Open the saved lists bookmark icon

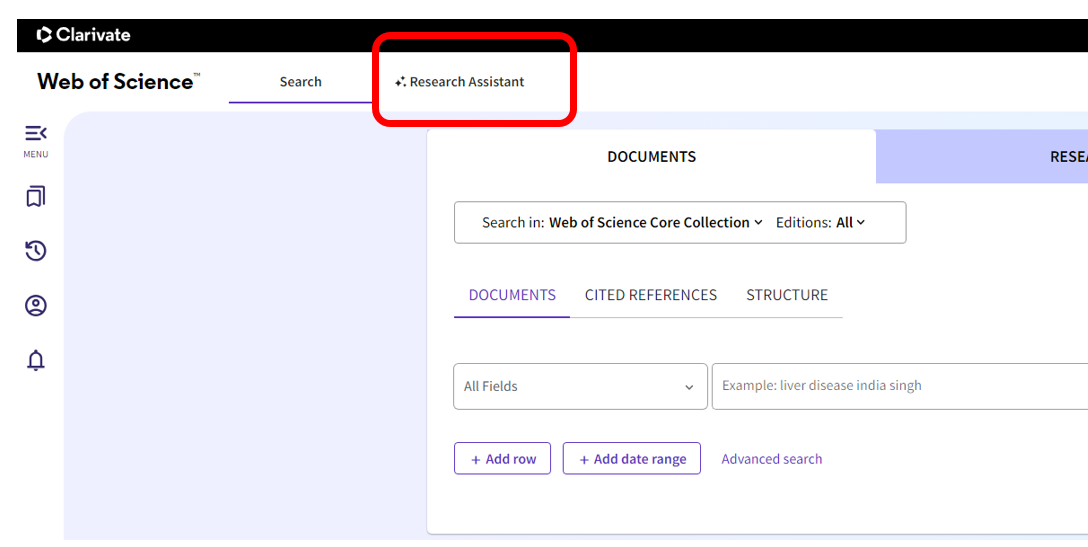(x=35, y=196)
